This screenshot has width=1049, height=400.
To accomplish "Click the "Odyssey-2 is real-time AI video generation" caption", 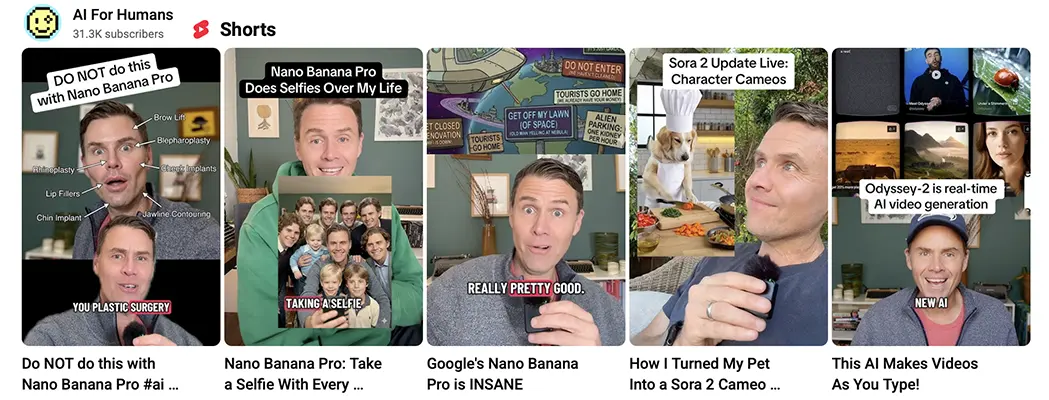I will (x=931, y=197).
